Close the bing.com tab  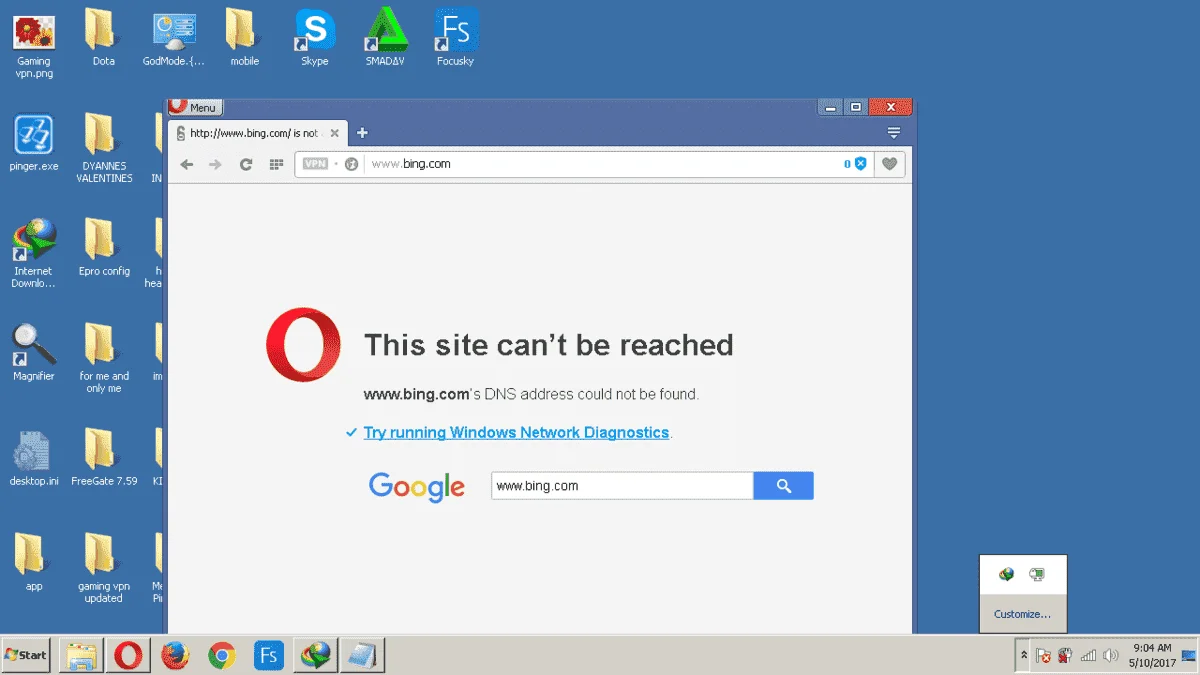[335, 133]
